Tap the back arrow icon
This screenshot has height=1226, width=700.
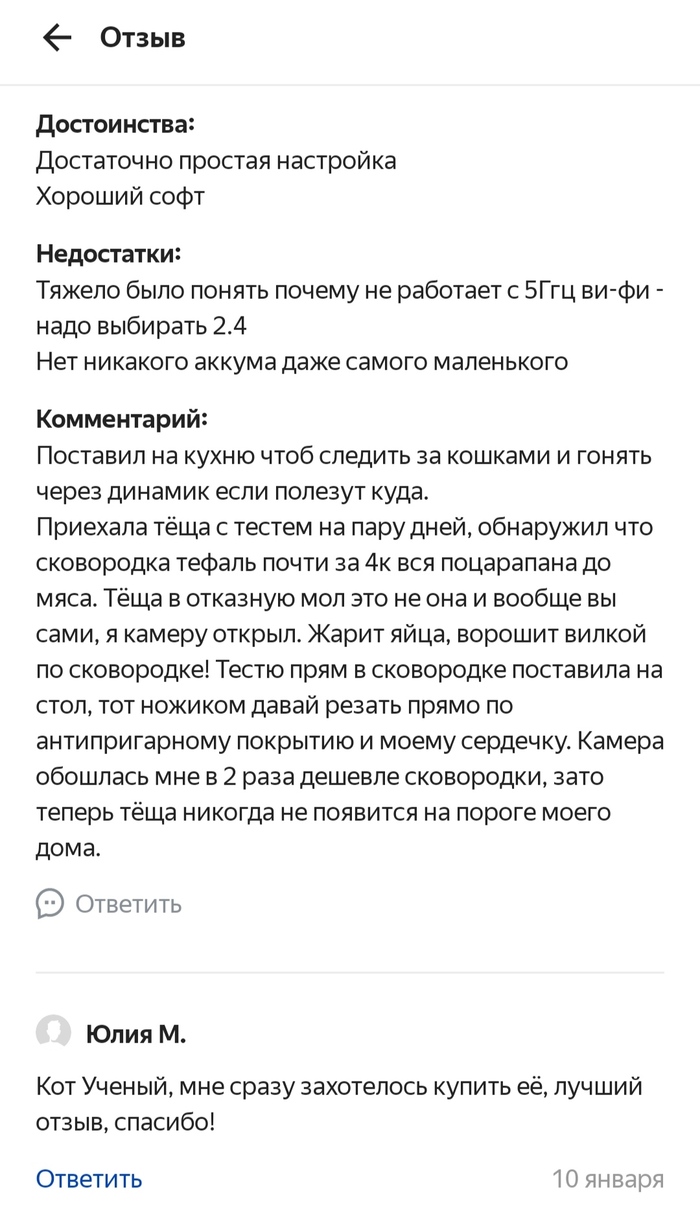[57, 38]
